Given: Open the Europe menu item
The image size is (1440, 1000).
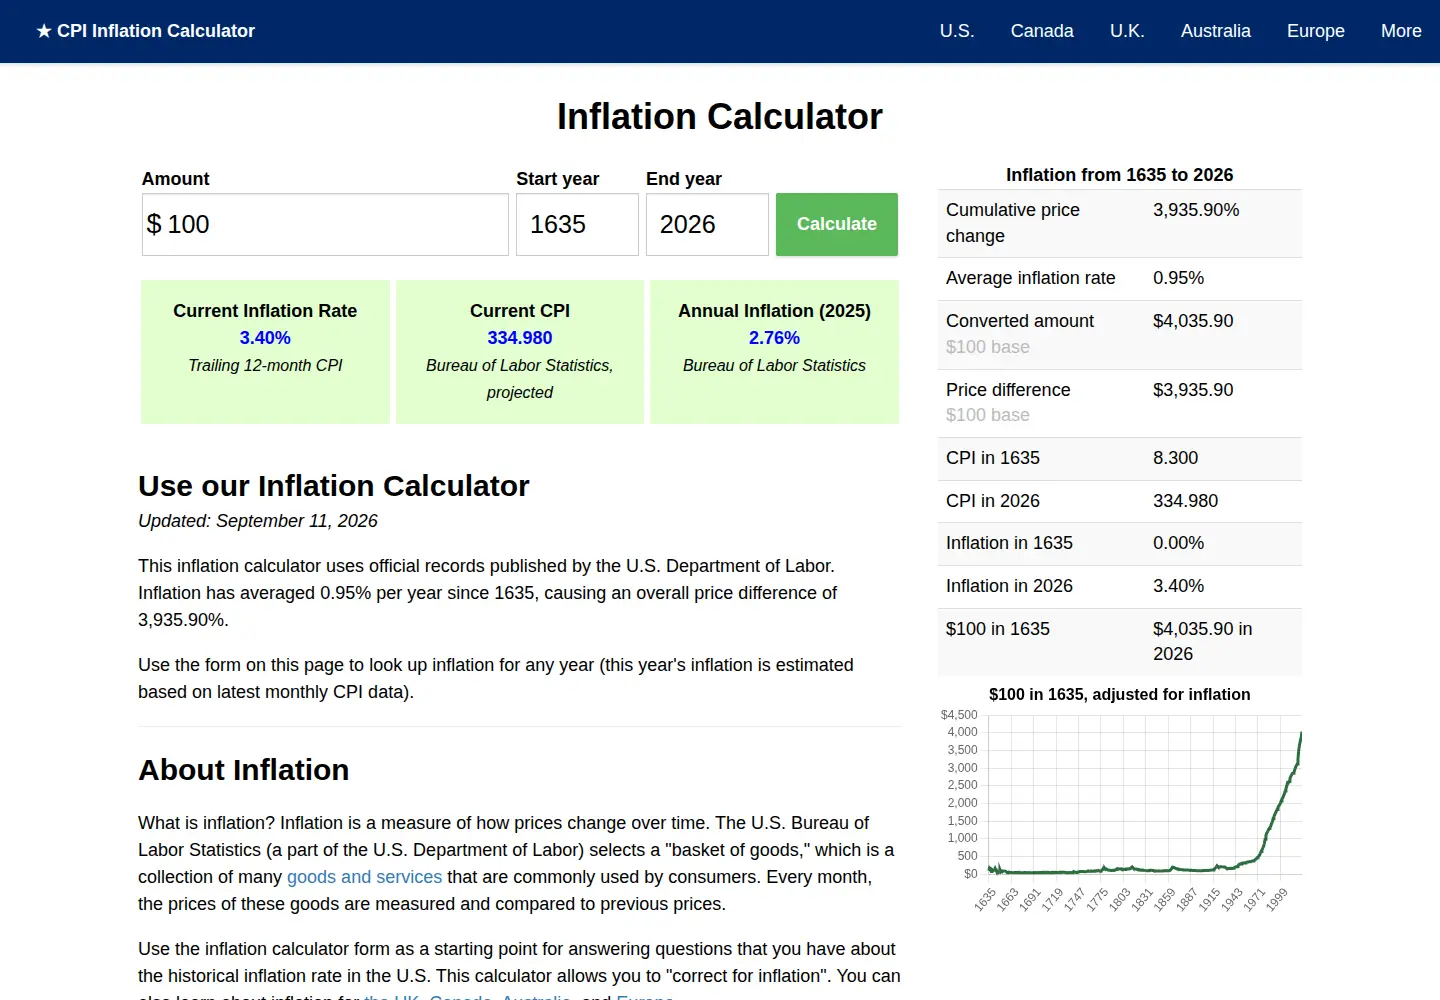Looking at the screenshot, I should (x=1315, y=31).
